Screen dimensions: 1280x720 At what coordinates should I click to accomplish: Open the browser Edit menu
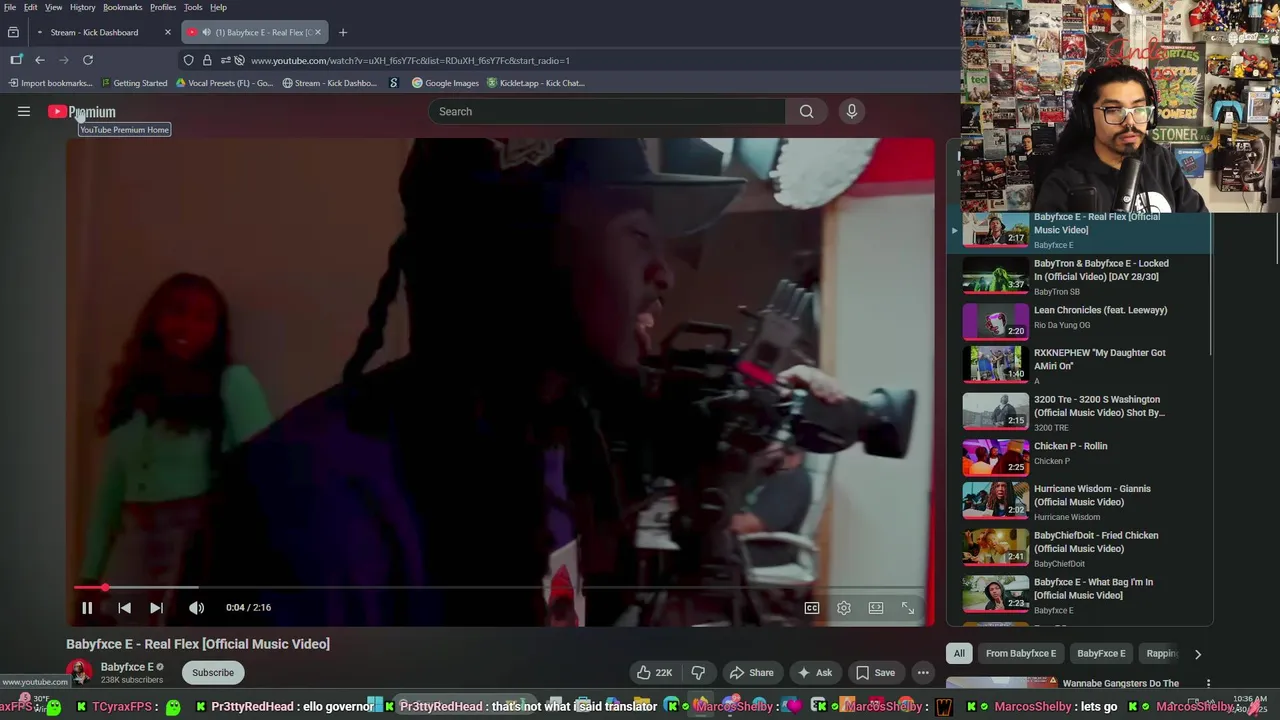31,7
